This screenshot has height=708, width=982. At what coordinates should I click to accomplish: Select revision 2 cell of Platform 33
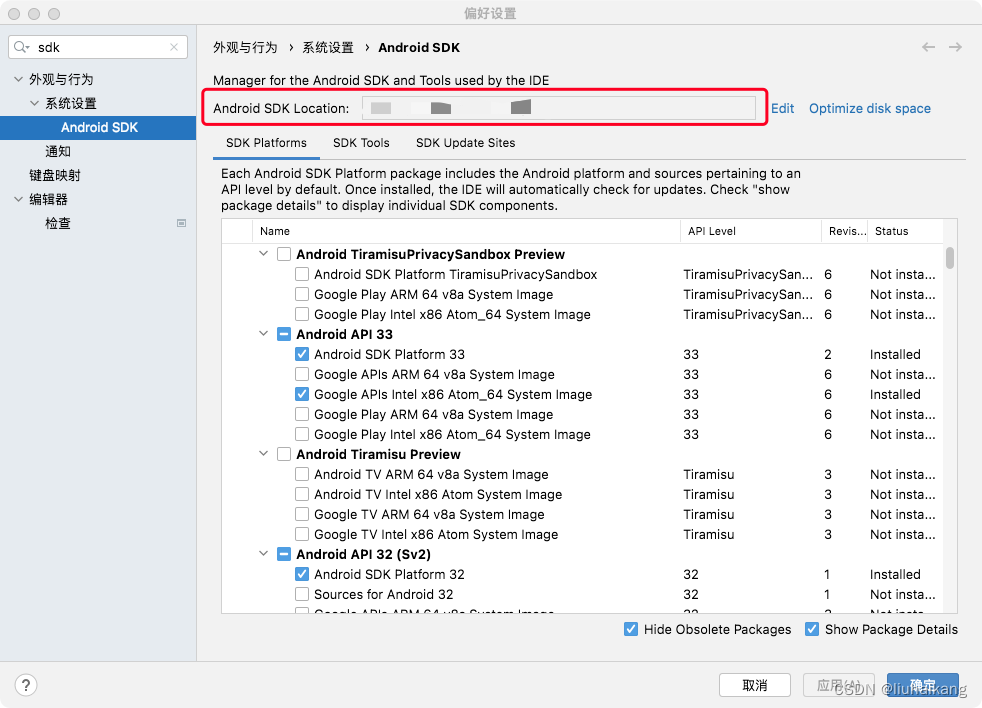click(828, 354)
